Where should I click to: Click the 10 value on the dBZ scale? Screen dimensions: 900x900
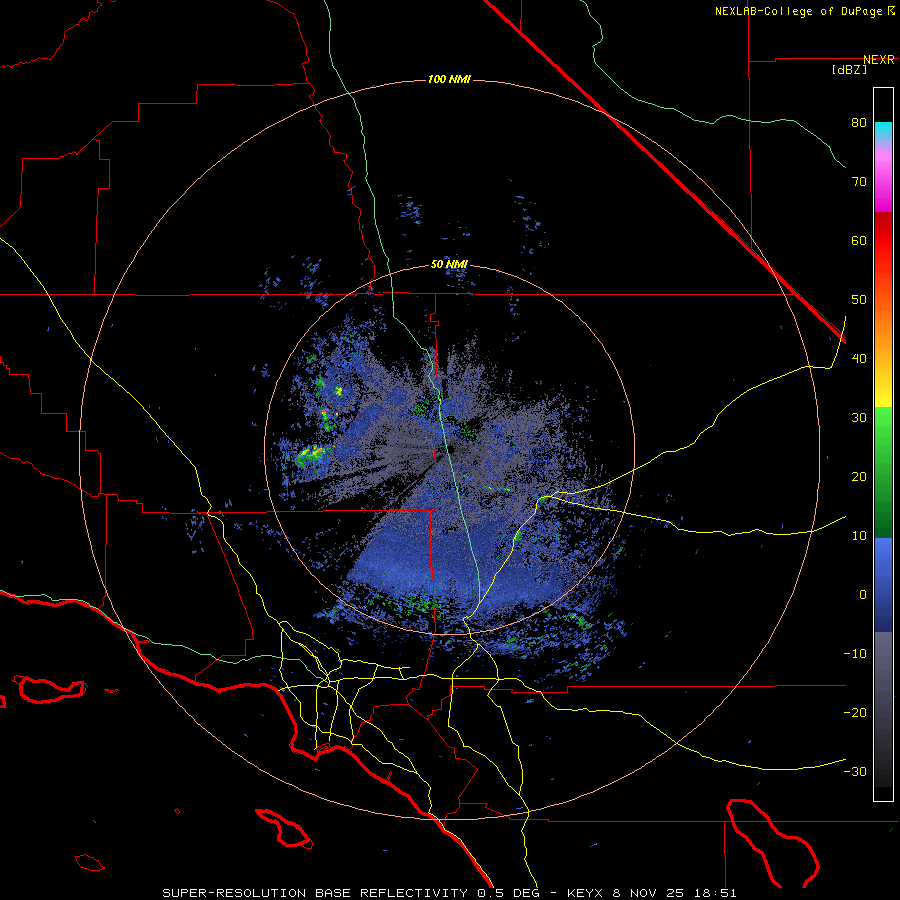pos(859,536)
